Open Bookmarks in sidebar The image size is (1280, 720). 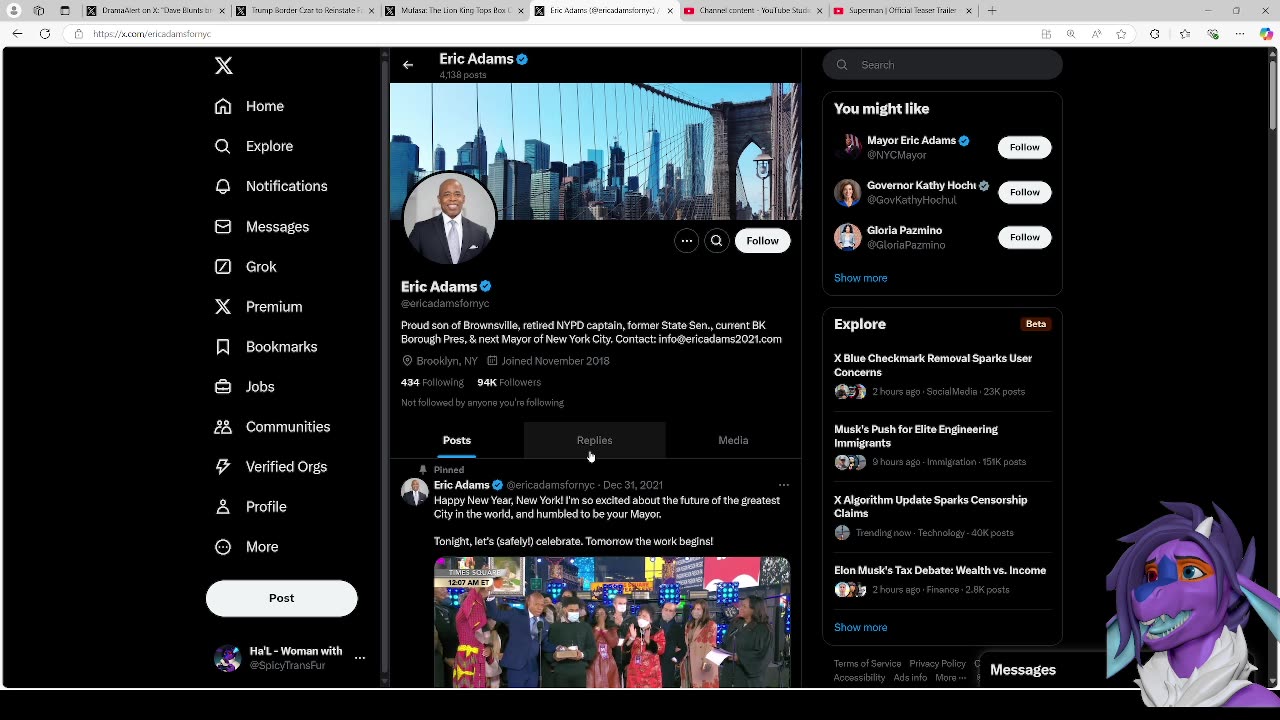(266, 347)
